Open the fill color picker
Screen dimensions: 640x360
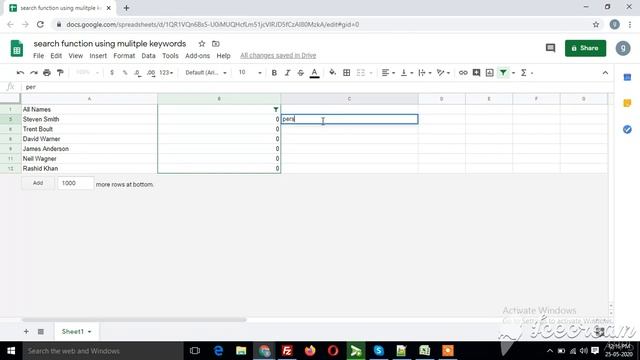coord(332,73)
